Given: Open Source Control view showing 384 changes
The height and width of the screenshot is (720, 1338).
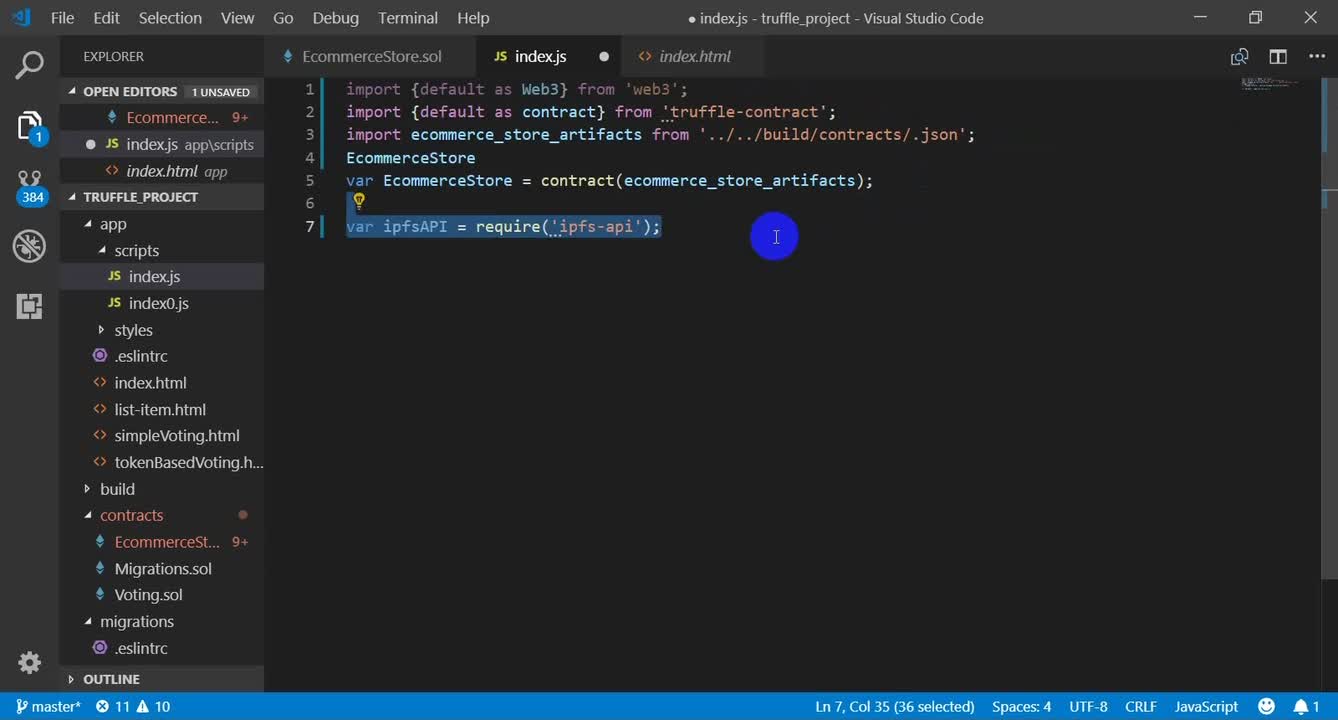Looking at the screenshot, I should (x=29, y=187).
